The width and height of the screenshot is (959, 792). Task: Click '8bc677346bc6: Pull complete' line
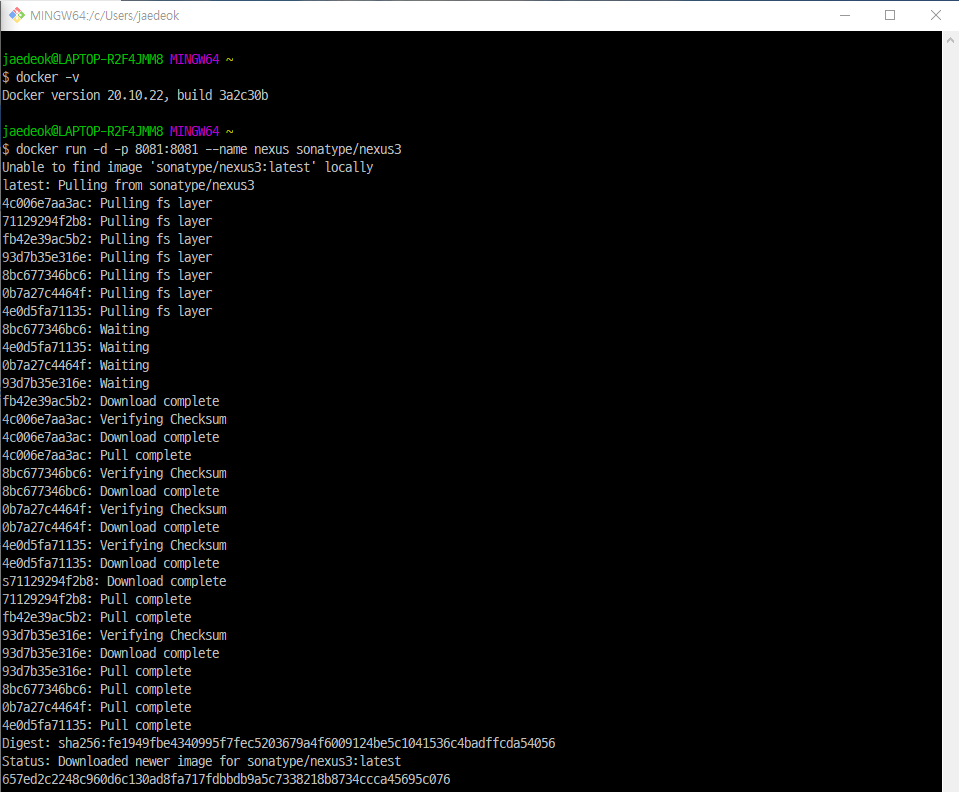pos(97,689)
